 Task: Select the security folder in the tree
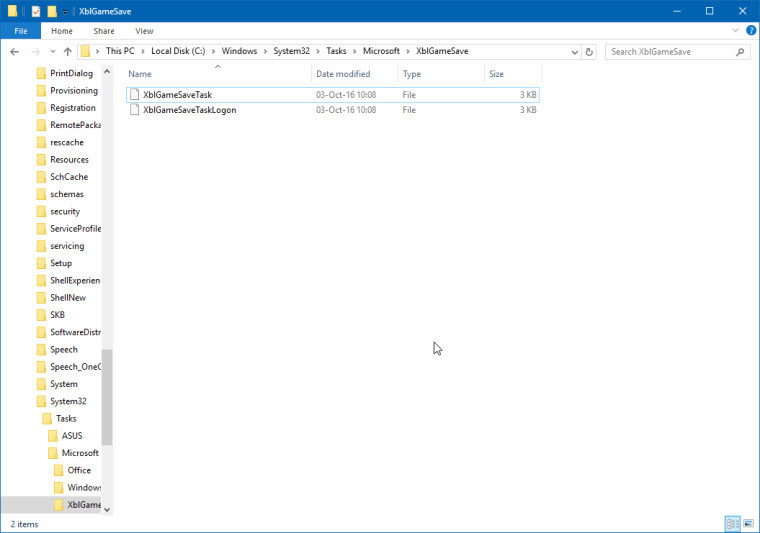click(65, 211)
